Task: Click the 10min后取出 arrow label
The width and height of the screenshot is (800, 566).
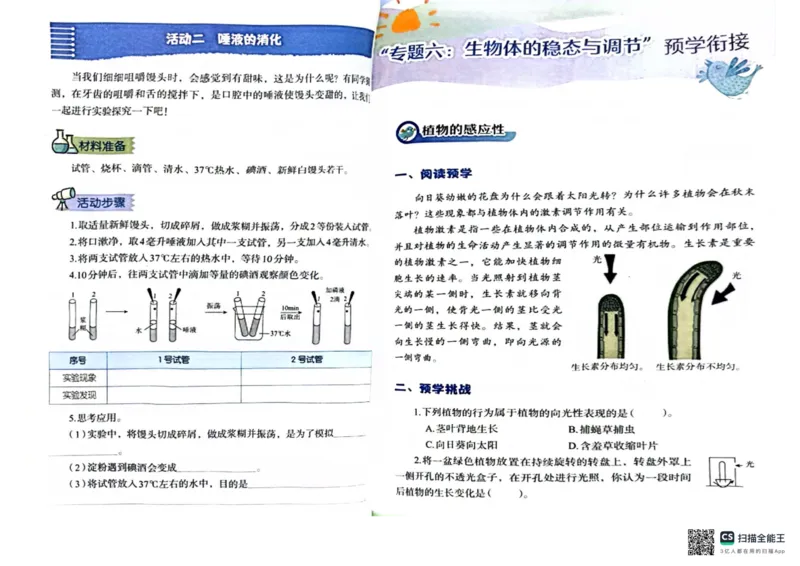Action: click(x=291, y=312)
